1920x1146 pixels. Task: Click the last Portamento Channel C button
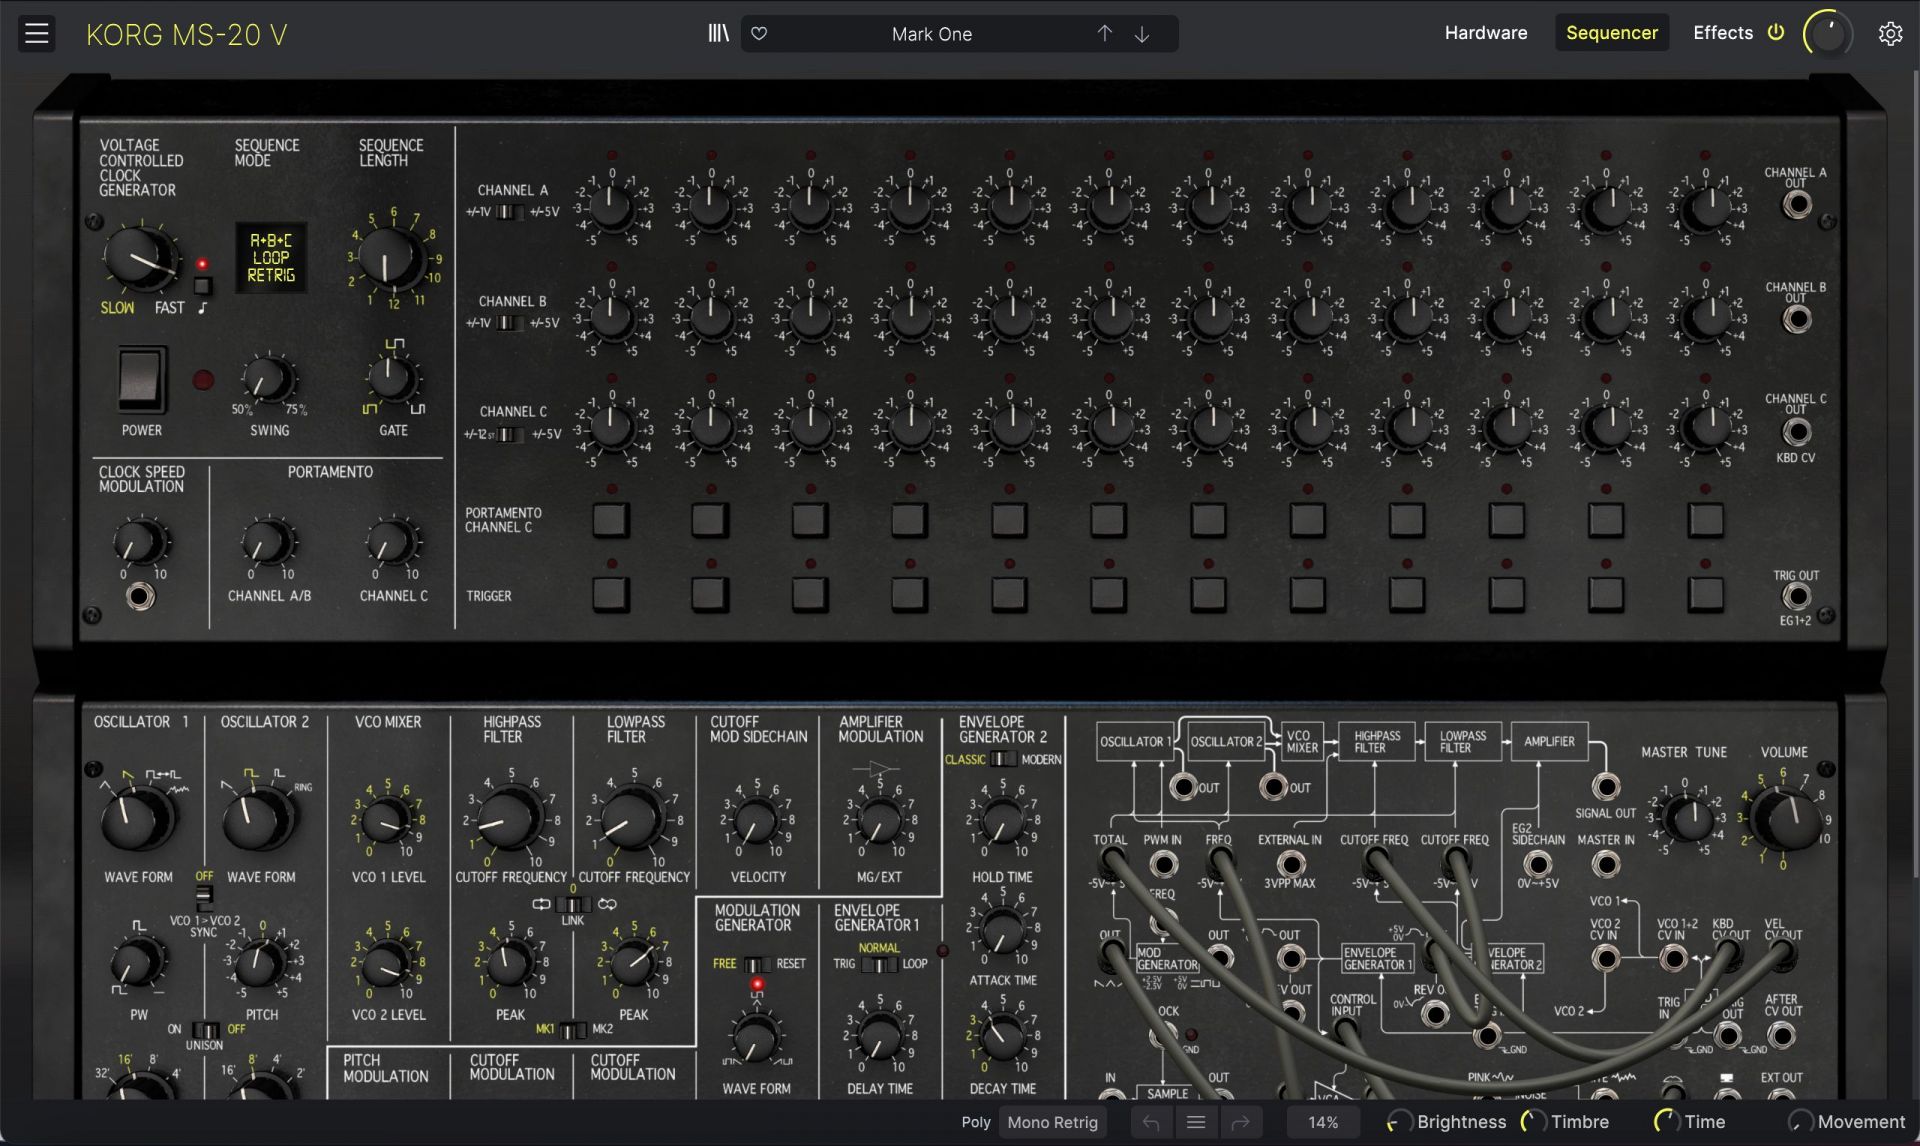coord(1706,520)
